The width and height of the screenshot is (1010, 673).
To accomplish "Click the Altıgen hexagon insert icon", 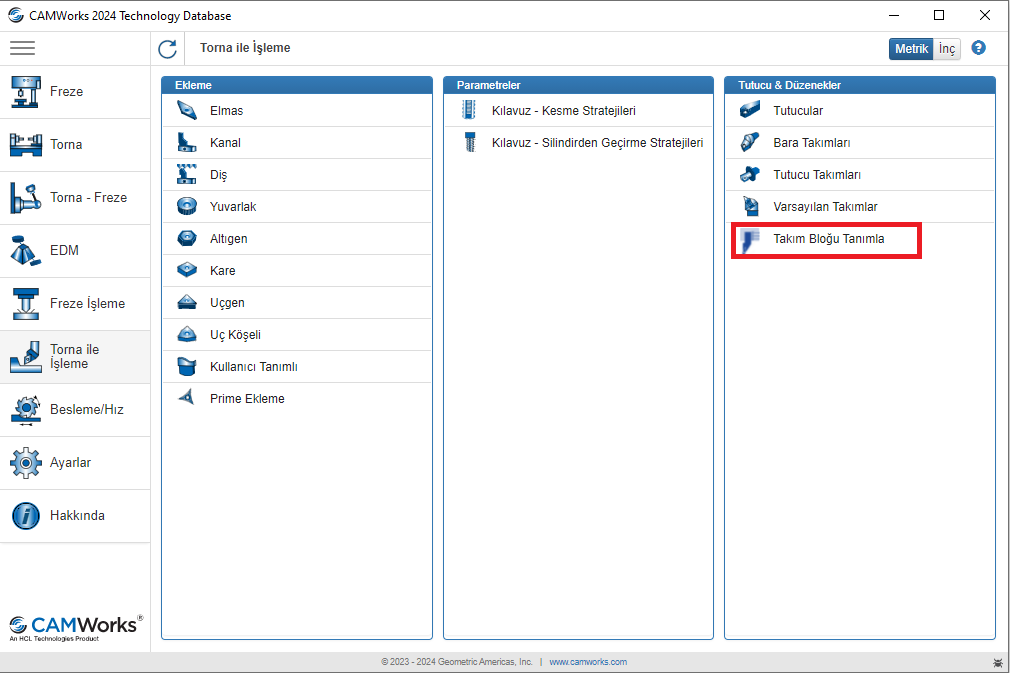I will point(186,239).
